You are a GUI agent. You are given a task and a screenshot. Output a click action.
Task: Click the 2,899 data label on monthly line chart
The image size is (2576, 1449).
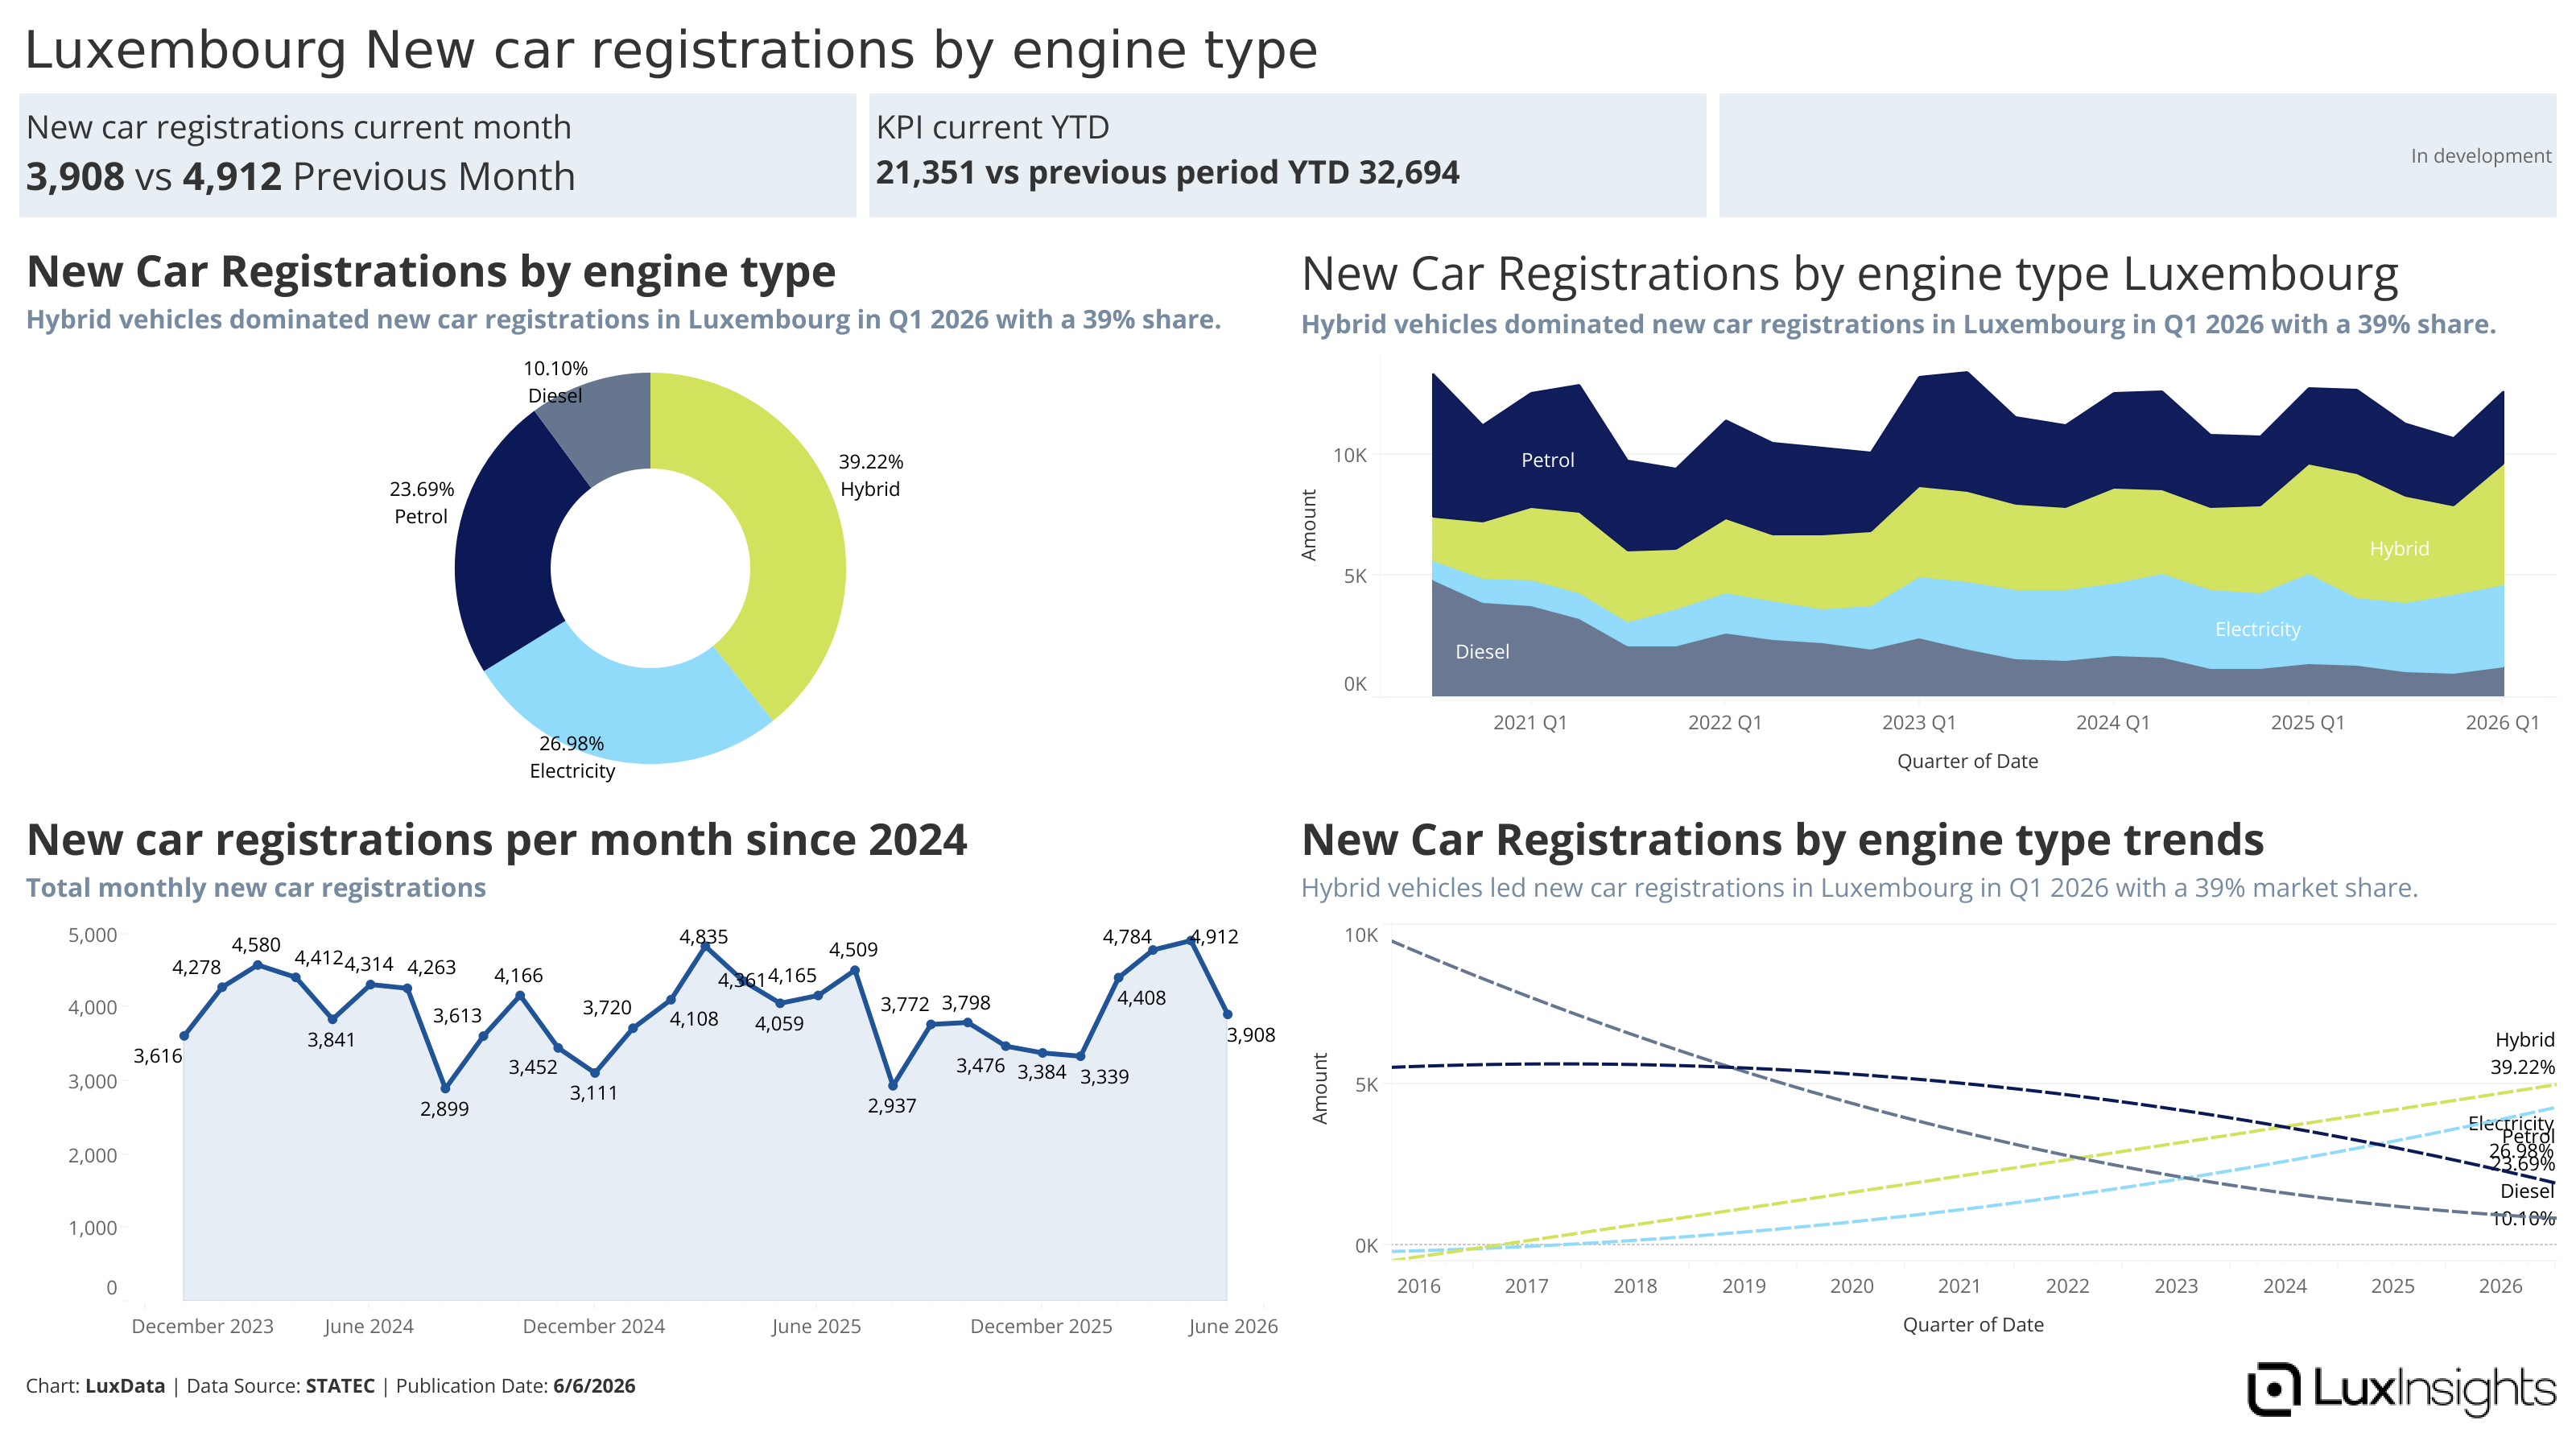[444, 1109]
